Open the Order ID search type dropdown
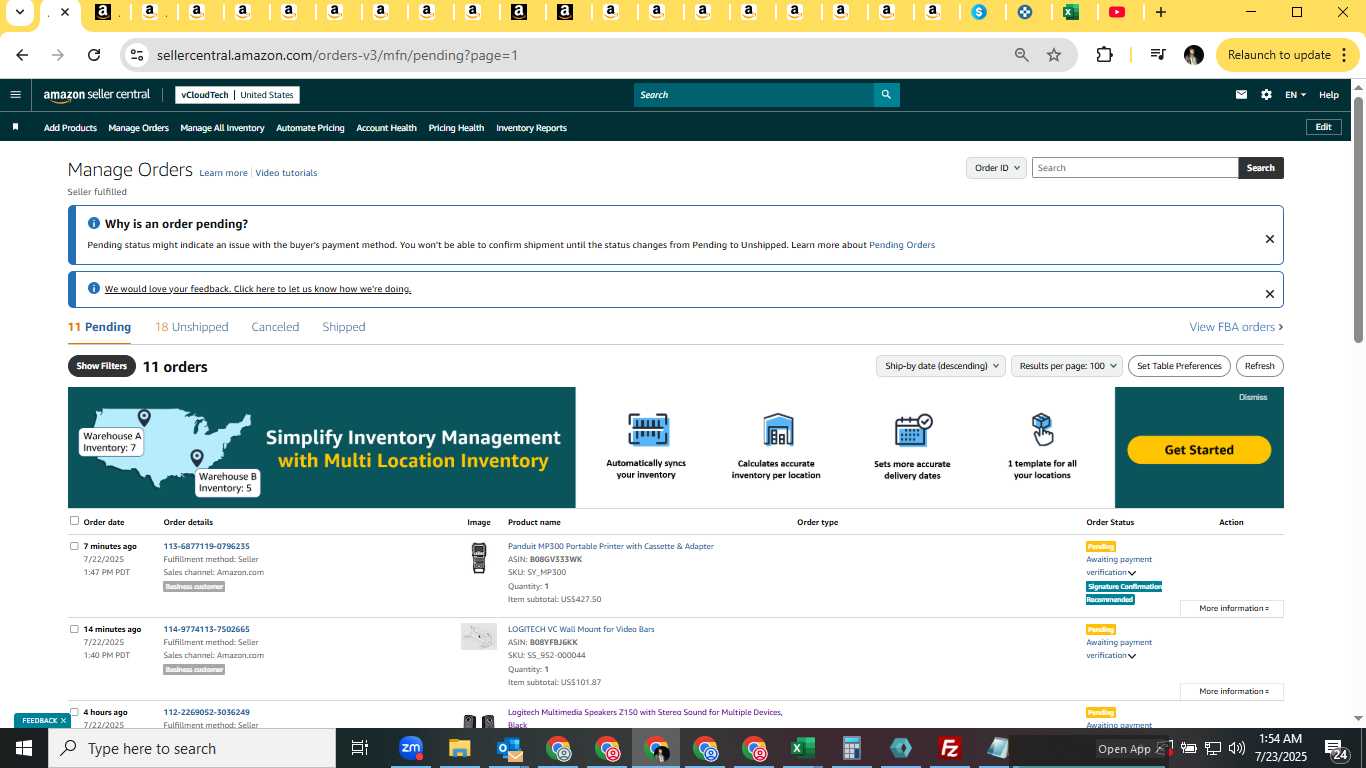The height and width of the screenshot is (768, 1366). pyautogui.click(x=996, y=168)
